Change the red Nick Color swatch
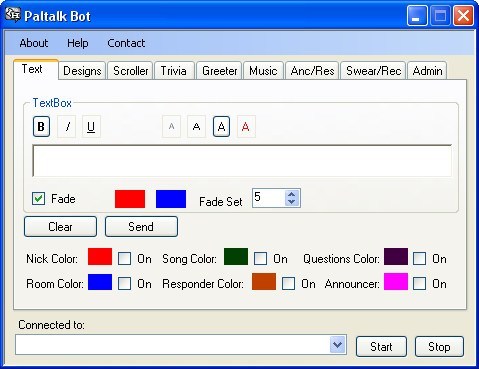The width and height of the screenshot is (479, 369). pyautogui.click(x=100, y=256)
